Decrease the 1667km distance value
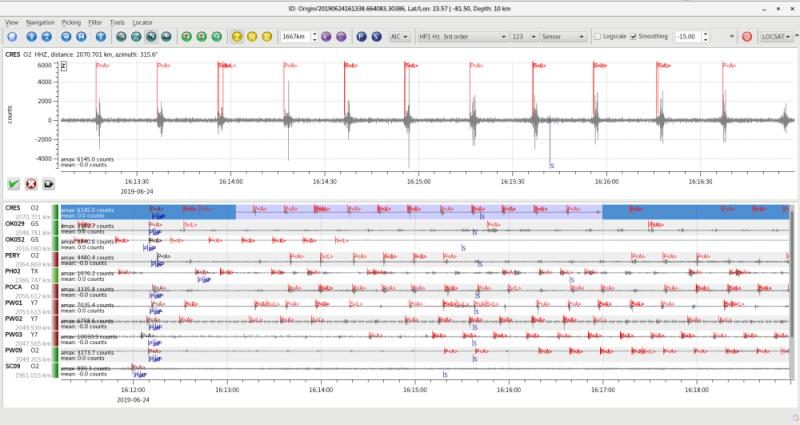This screenshot has width=800, height=425. point(314,39)
